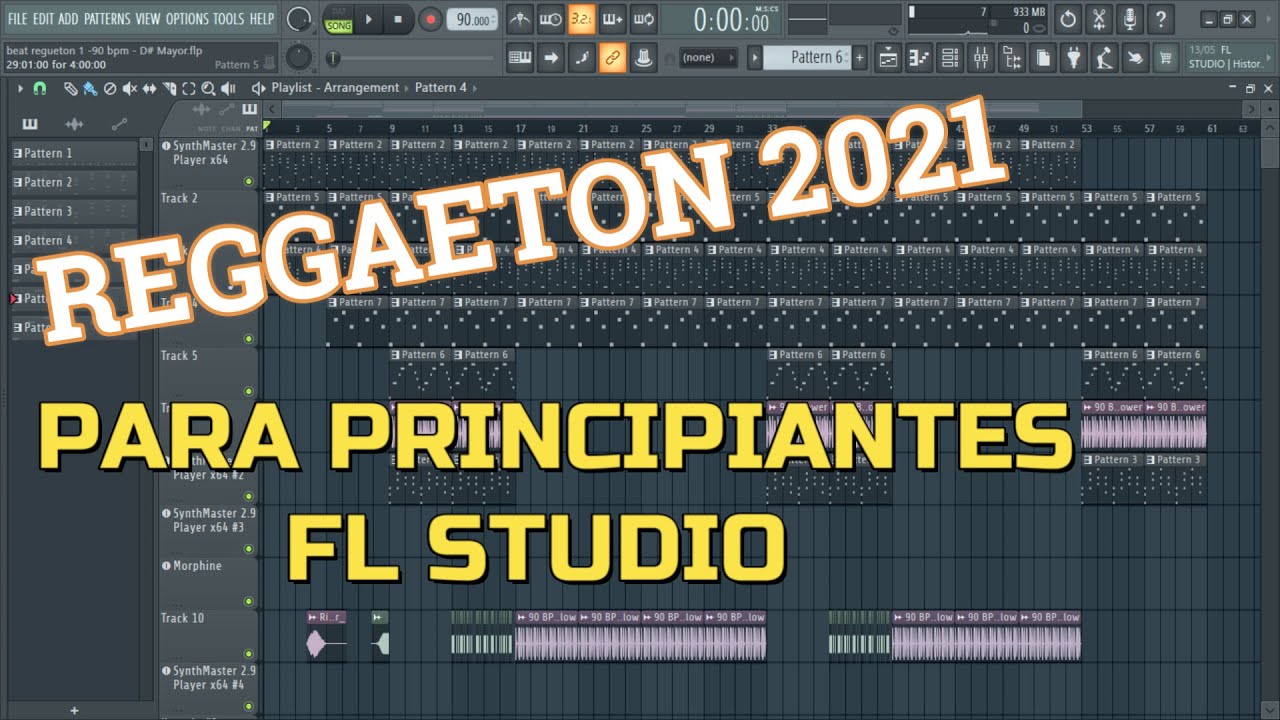This screenshot has width=1280, height=720.
Task: Toggle the orange link multilink controllers button
Action: click(x=612, y=58)
